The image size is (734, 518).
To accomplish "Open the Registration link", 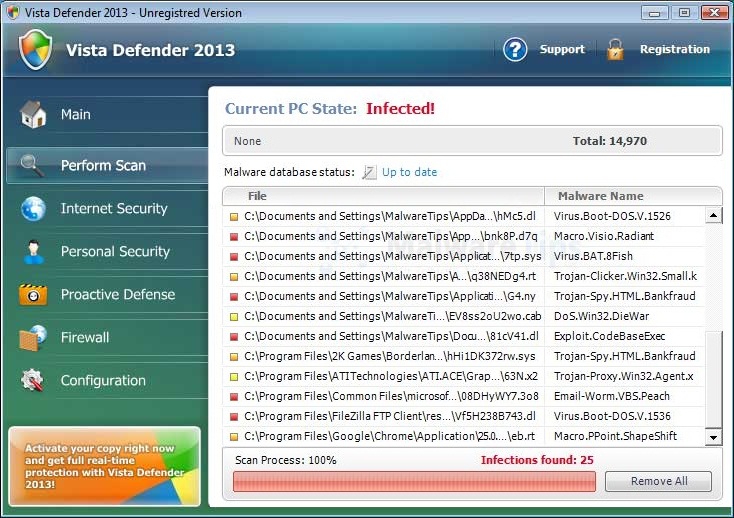I will (x=675, y=49).
